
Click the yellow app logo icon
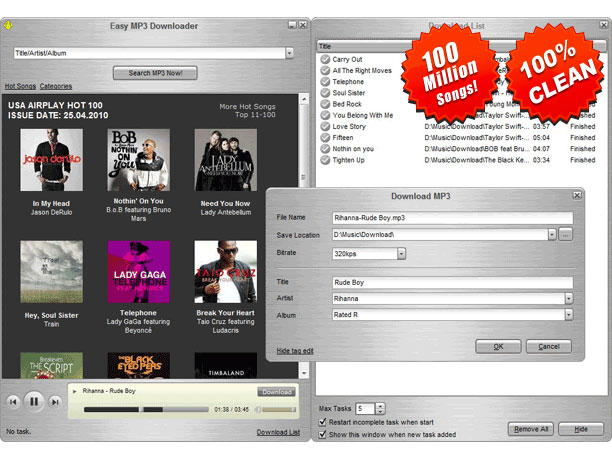8,25
